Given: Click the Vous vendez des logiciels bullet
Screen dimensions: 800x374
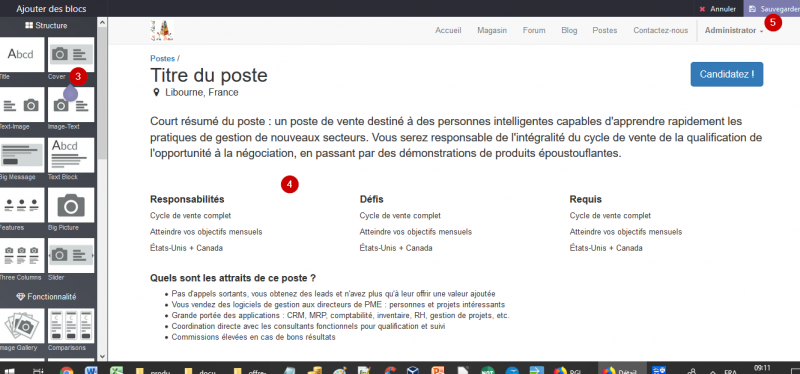Looking at the screenshot, I should [x=338, y=305].
